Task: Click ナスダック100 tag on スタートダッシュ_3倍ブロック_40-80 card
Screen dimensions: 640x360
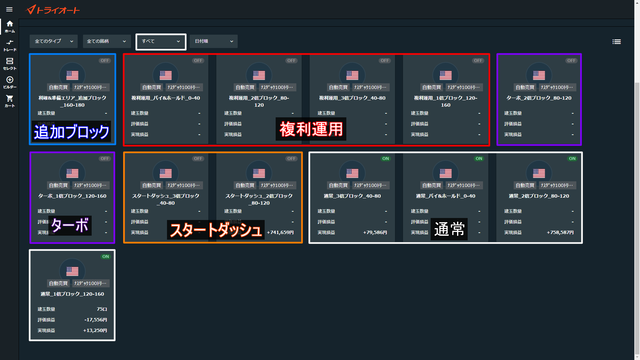Action: coord(184,185)
